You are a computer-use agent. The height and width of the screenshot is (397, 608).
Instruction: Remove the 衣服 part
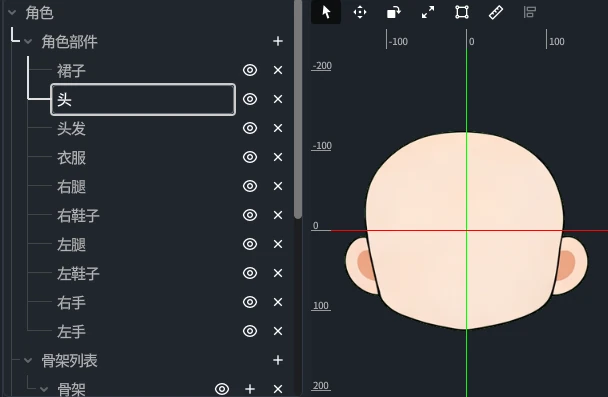(278, 157)
